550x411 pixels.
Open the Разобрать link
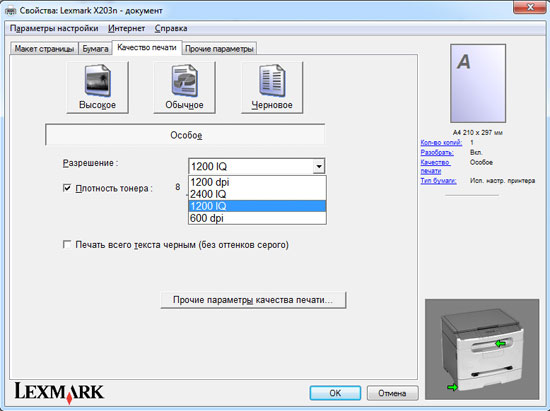click(437, 153)
